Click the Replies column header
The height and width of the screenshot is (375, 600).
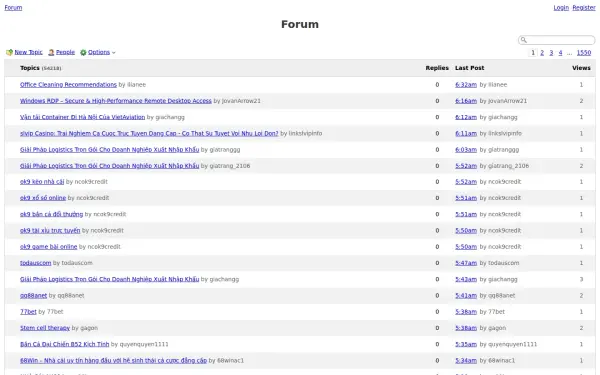coord(437,68)
